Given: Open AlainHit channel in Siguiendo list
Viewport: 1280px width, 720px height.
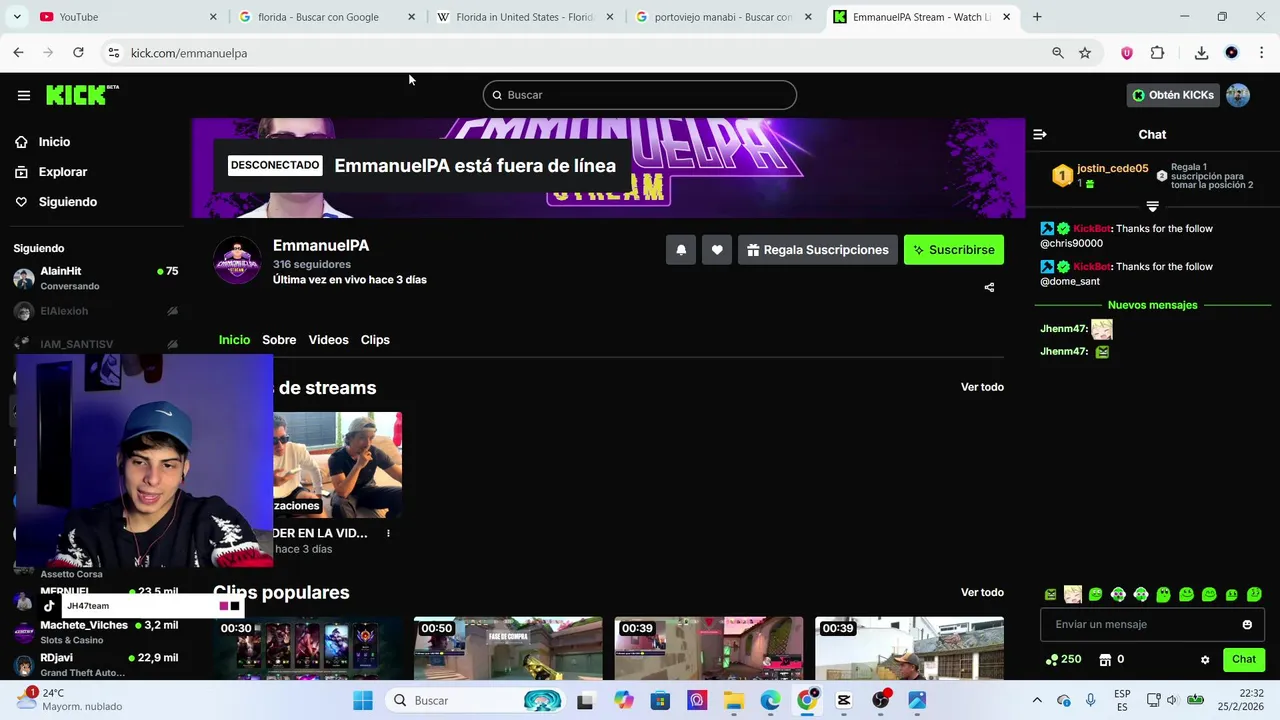Looking at the screenshot, I should (96, 278).
